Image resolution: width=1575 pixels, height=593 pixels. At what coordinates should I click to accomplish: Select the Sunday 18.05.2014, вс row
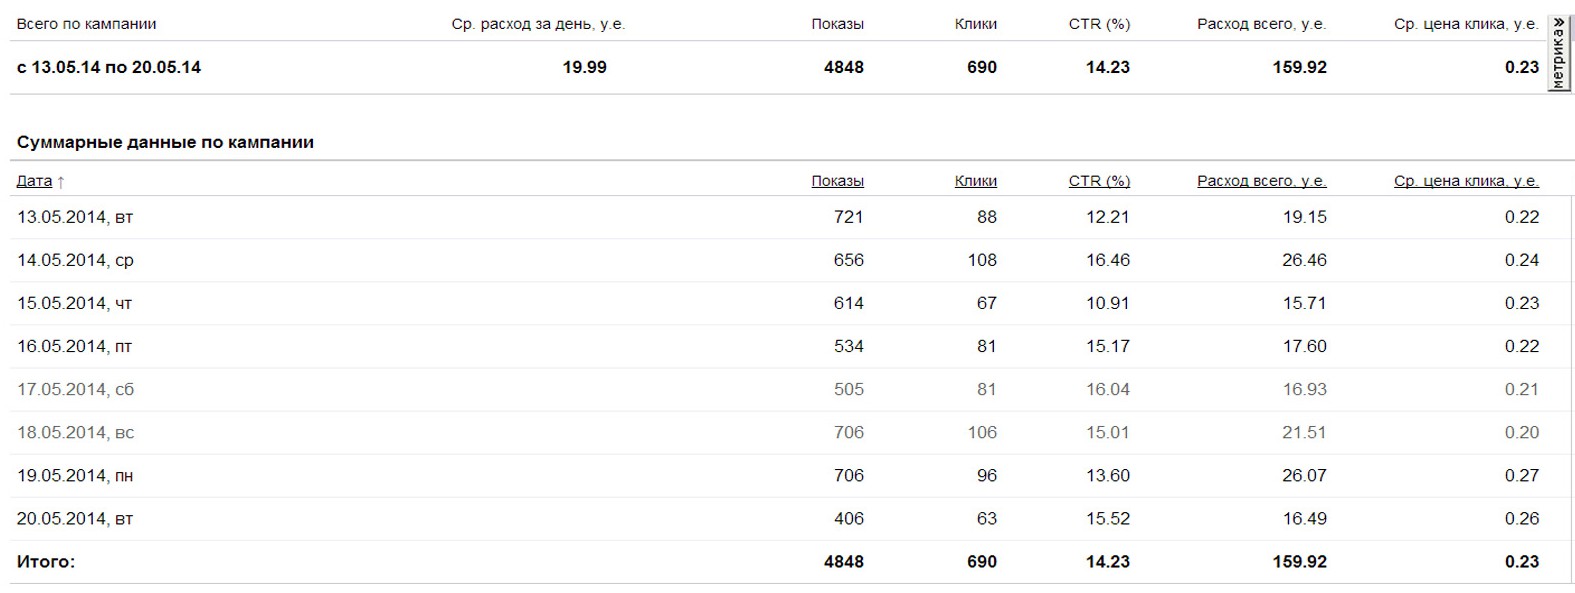click(x=75, y=432)
